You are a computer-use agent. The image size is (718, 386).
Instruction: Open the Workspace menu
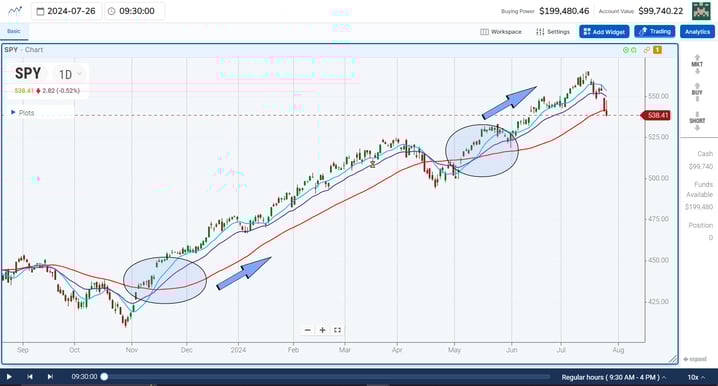(501, 32)
